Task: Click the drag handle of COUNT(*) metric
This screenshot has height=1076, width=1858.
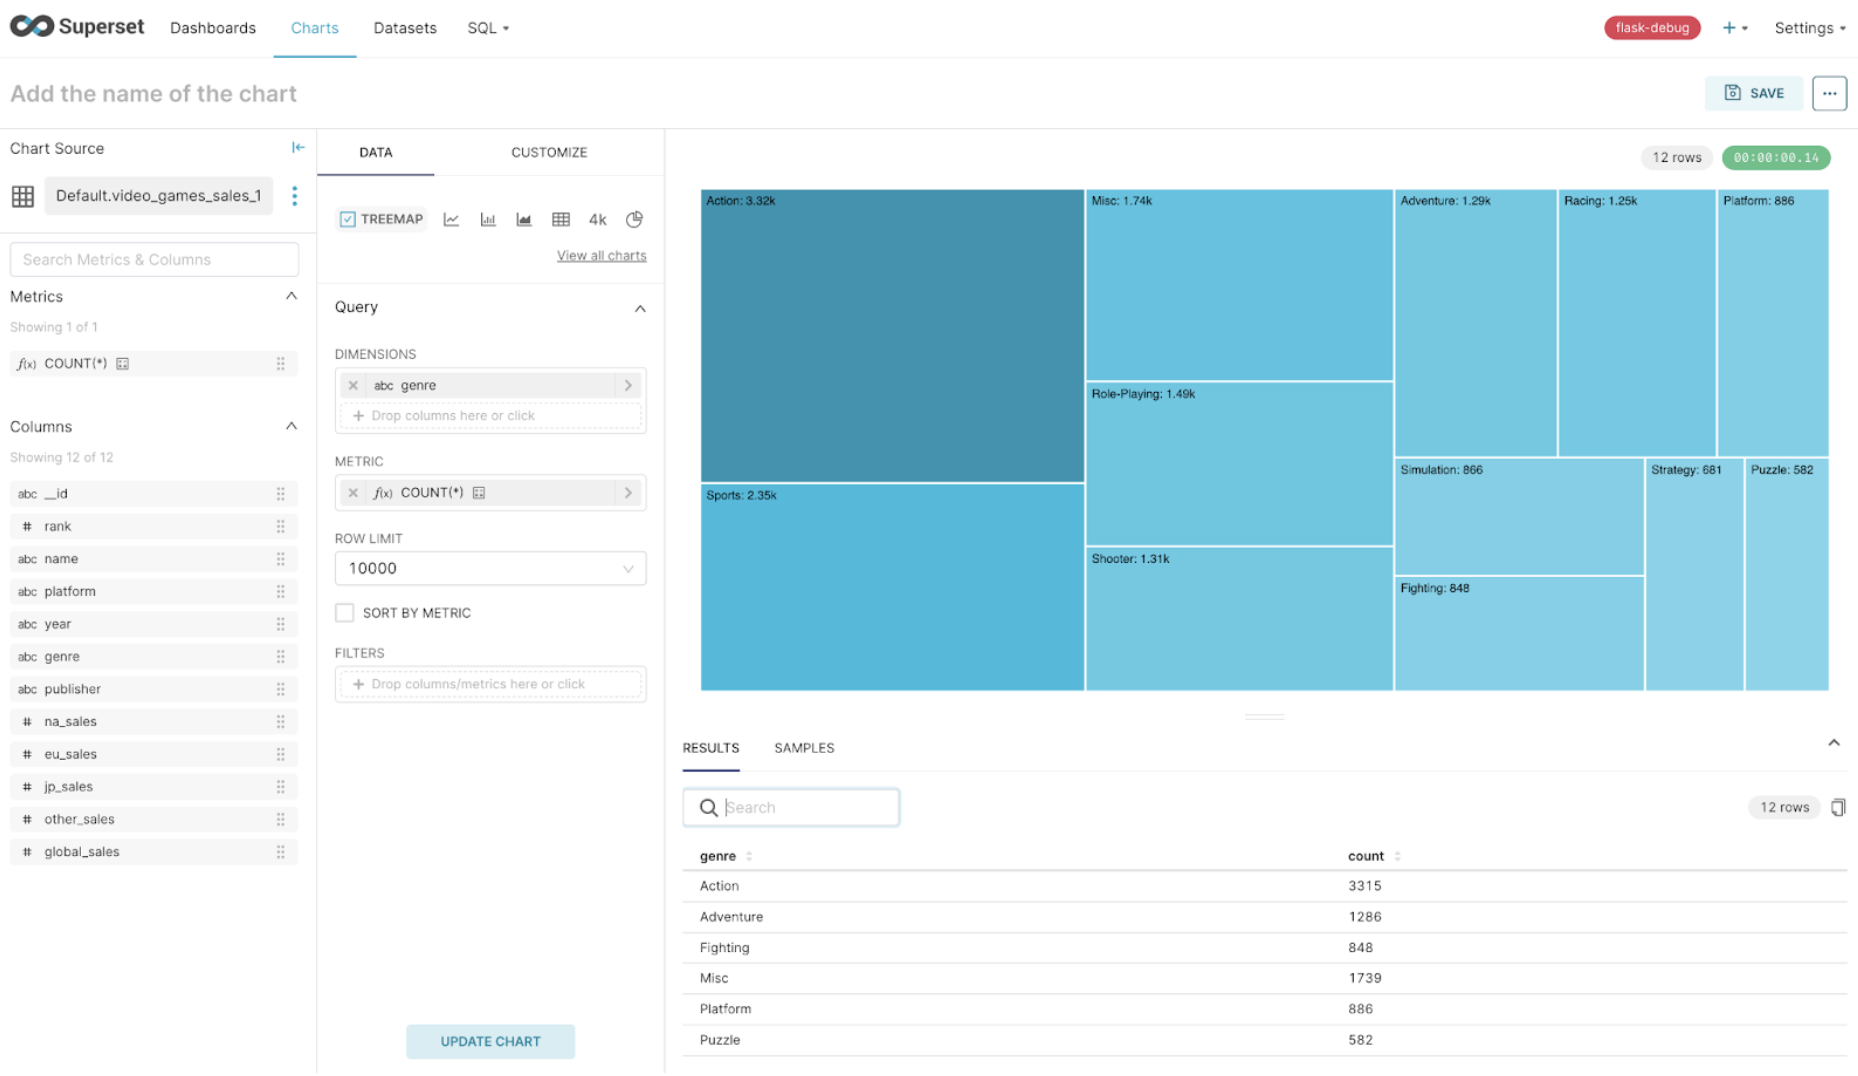Action: tap(281, 364)
